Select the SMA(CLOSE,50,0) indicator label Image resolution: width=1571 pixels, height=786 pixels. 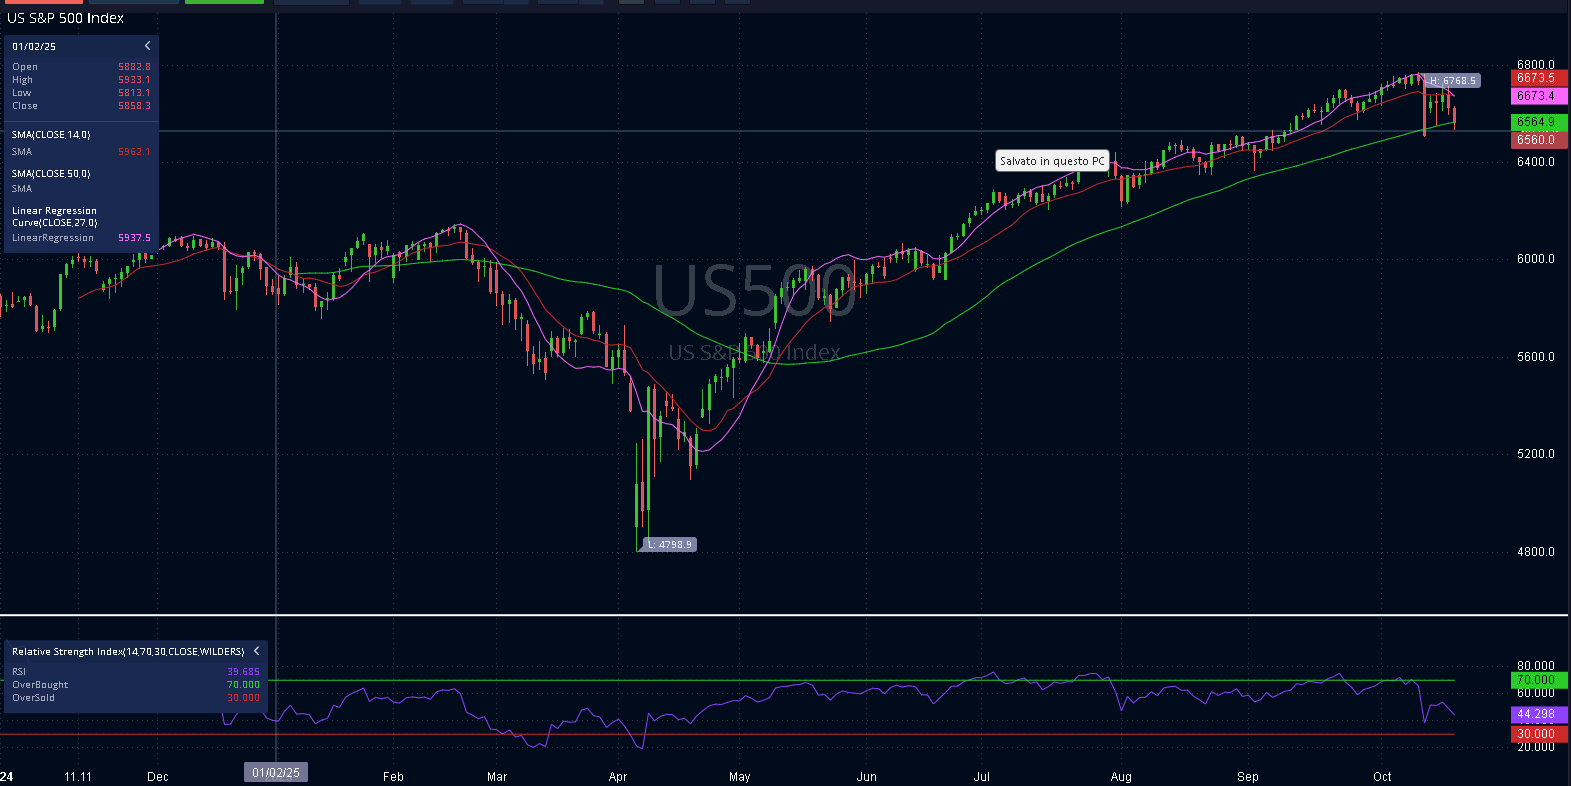click(51, 174)
